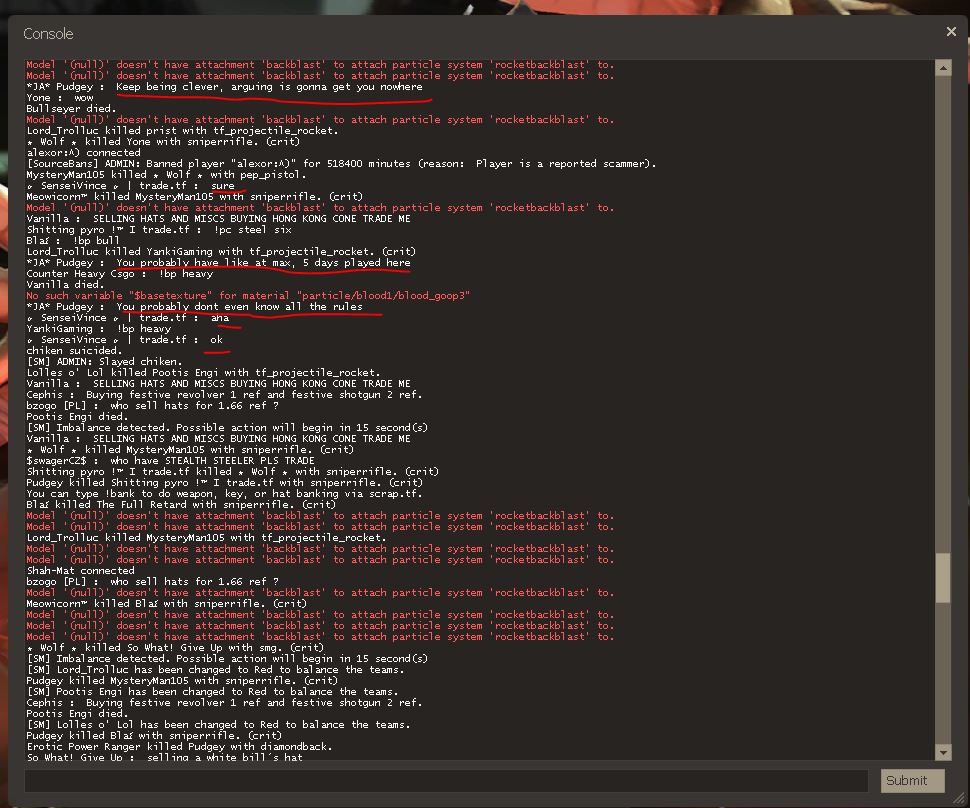Click the 'chiken suicided.' log line

click(74, 351)
